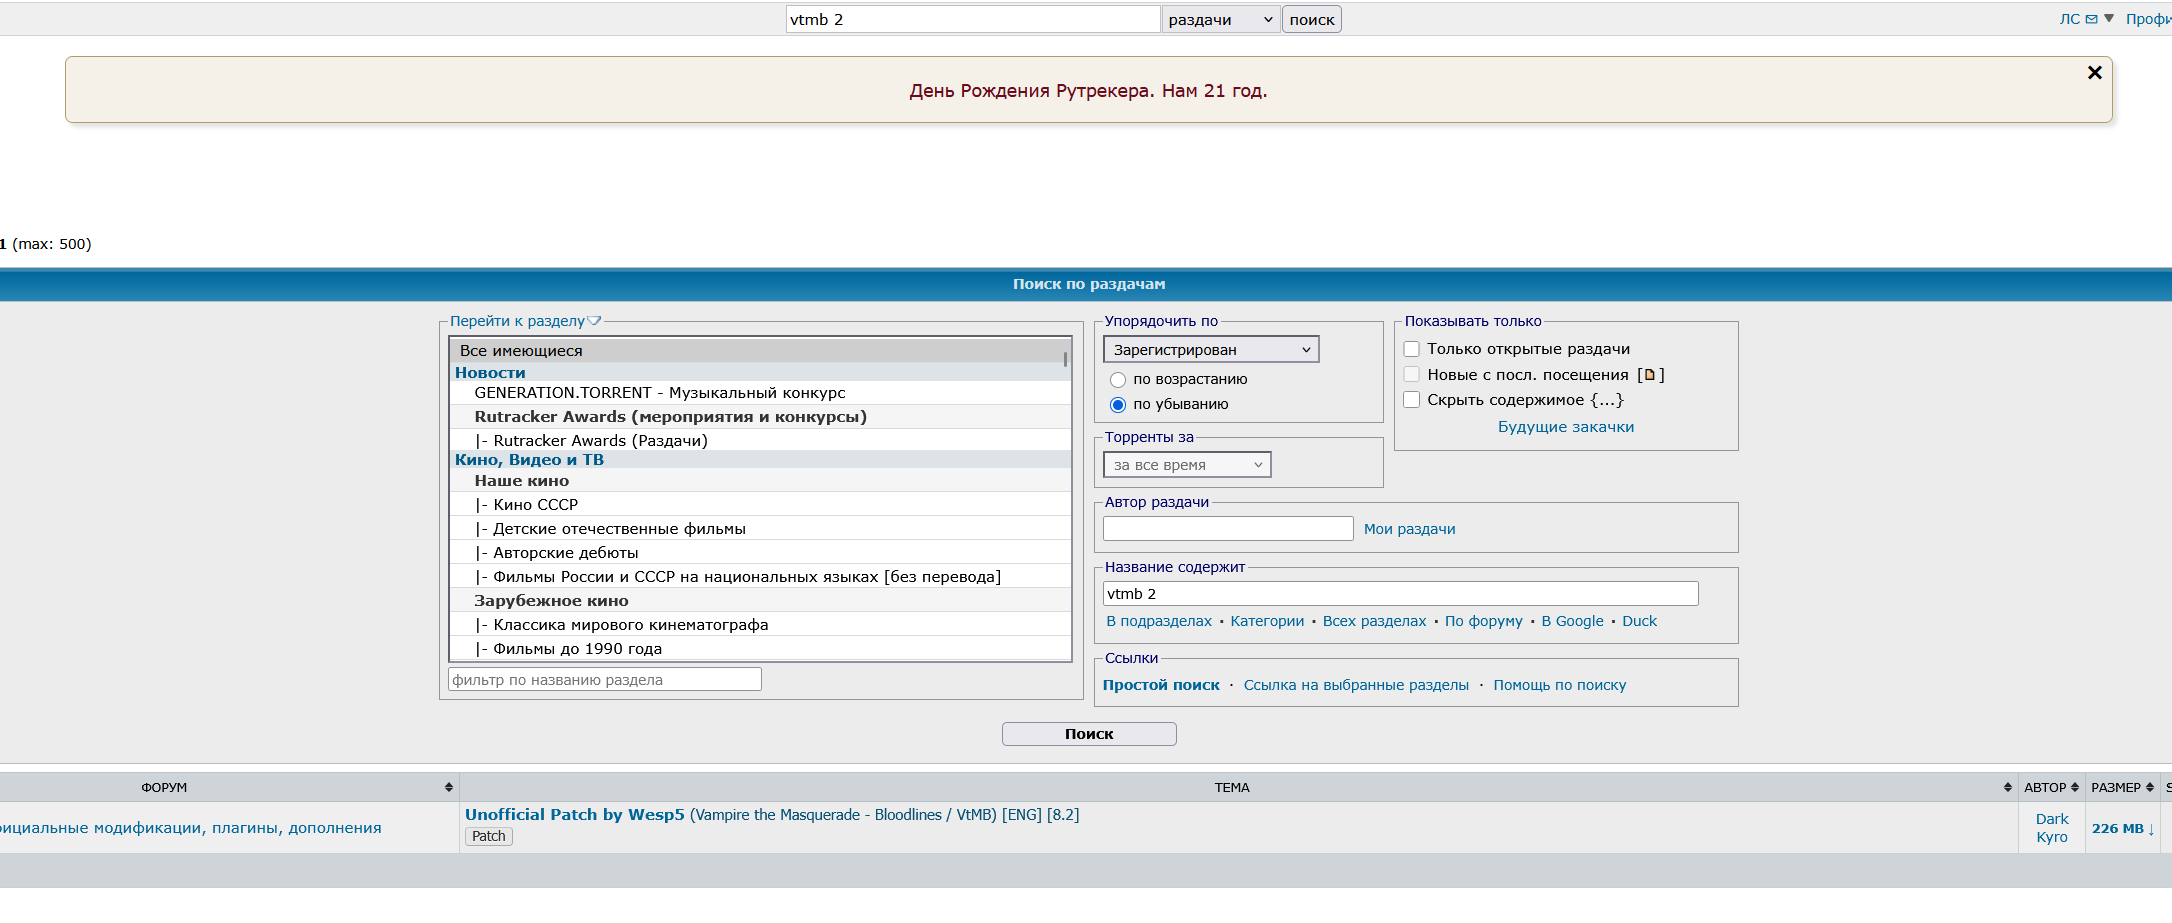Viewport: 2172px width, 923px height.
Task: Select GENERATION.TORRENT - Музыкальный конкурс
Action: (760, 393)
